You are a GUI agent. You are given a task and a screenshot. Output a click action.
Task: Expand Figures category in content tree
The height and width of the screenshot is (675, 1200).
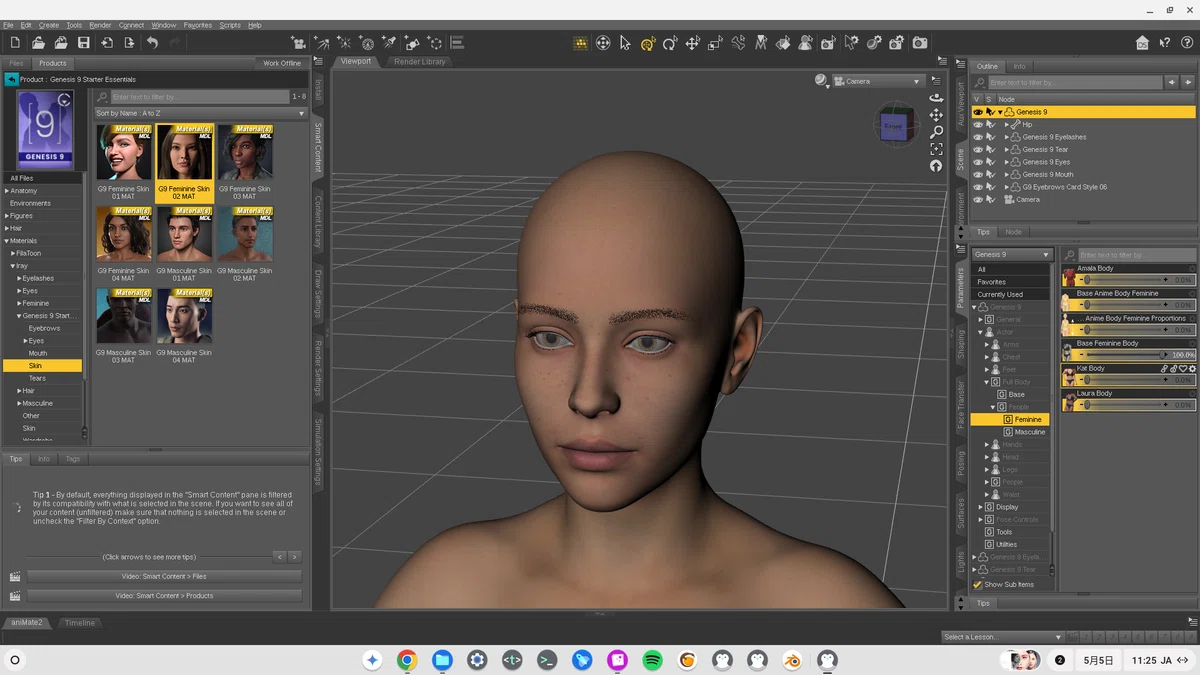coord(7,216)
